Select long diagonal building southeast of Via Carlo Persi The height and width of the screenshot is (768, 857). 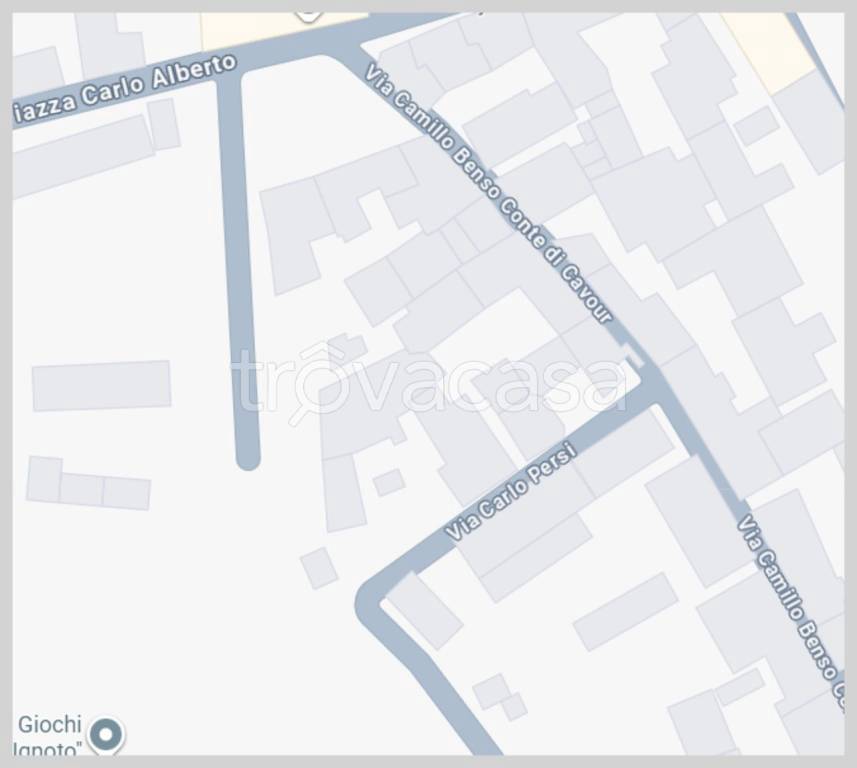point(626,612)
